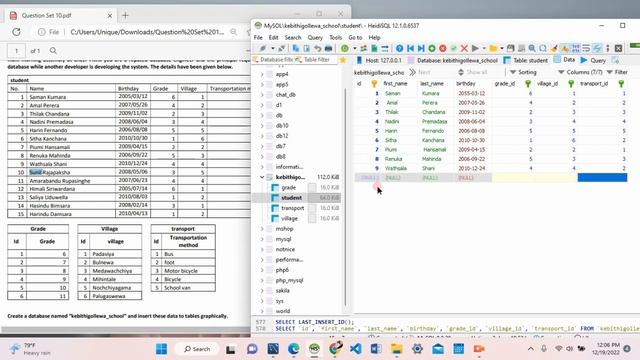Click the Copy icon in HeidiSQL toolbar
Image resolution: width=640 pixels, height=360 pixels.
[296, 49]
